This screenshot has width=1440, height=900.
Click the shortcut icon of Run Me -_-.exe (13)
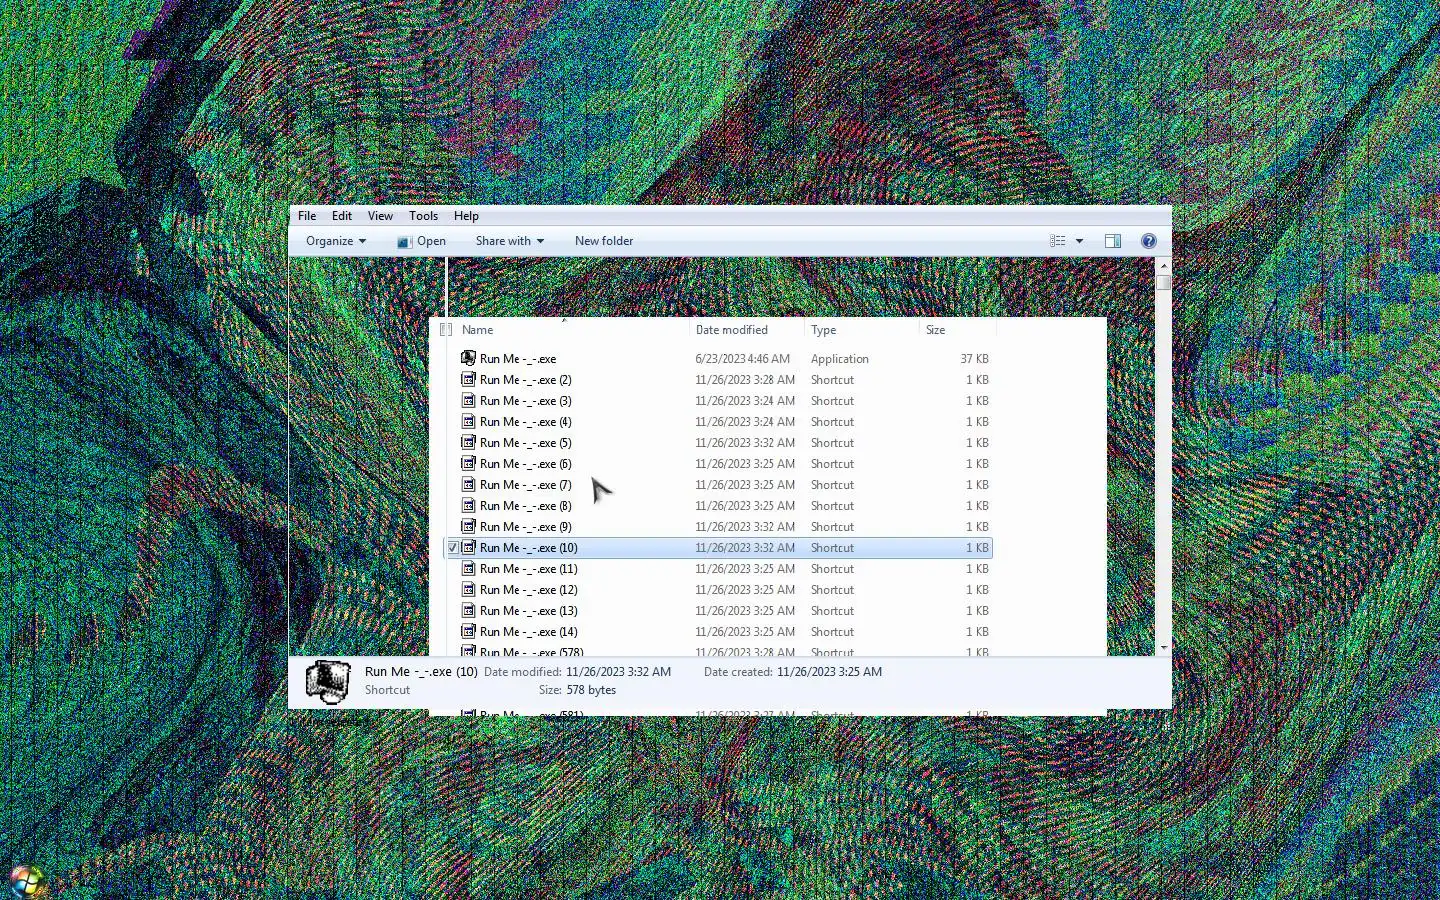(468, 610)
